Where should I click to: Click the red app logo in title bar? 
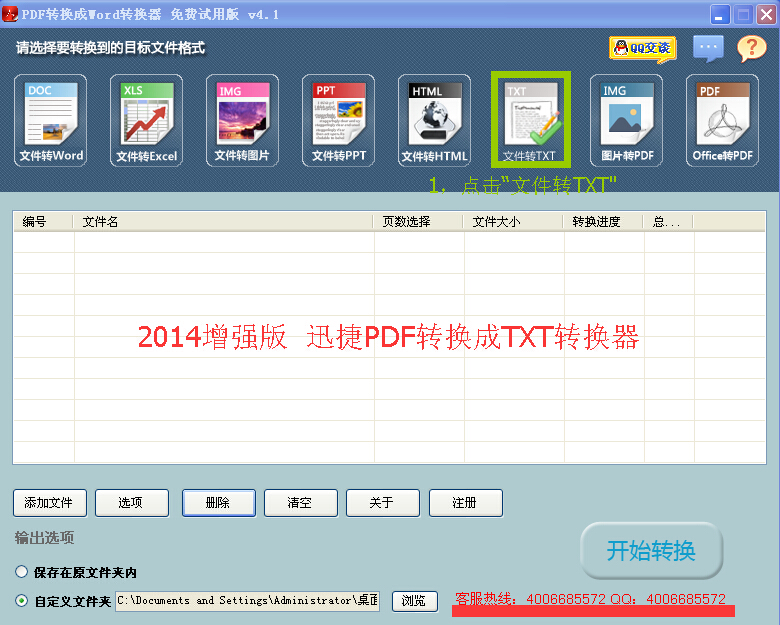pos(10,14)
